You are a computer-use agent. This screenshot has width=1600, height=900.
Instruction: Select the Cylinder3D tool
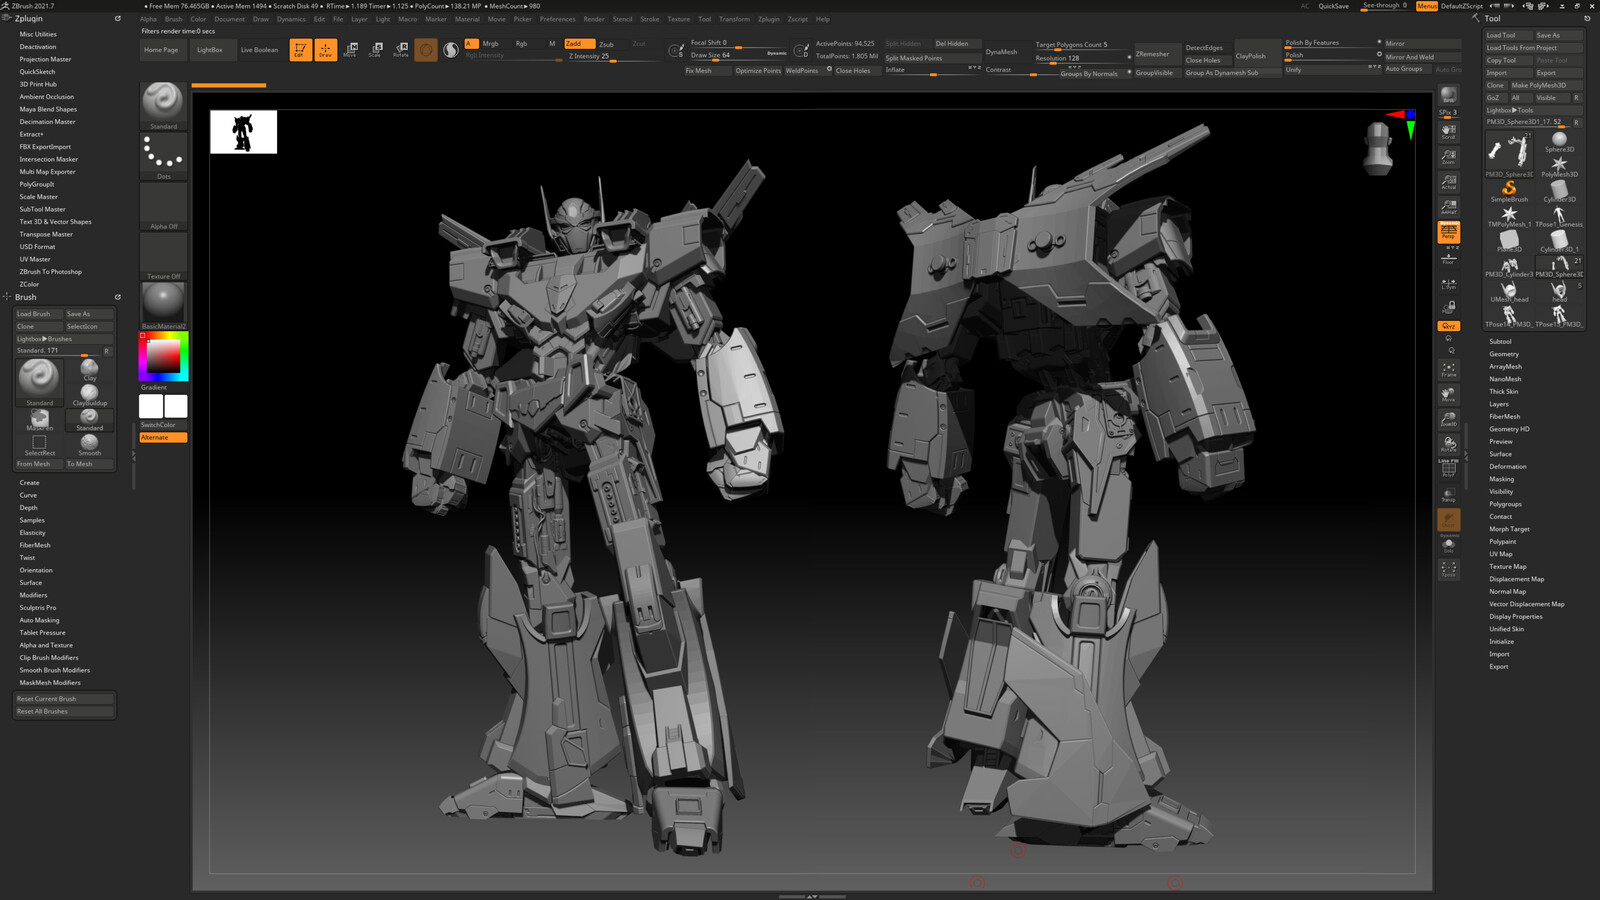tap(1559, 191)
